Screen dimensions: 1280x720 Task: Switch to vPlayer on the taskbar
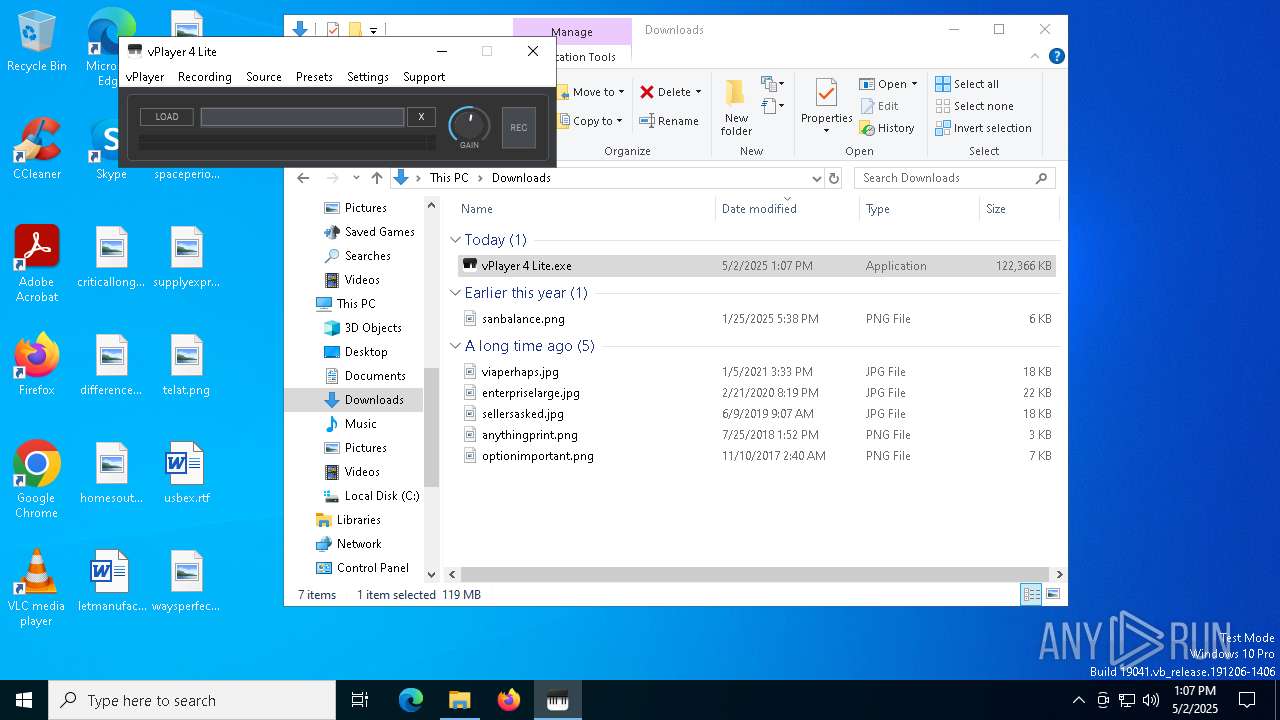click(x=557, y=700)
